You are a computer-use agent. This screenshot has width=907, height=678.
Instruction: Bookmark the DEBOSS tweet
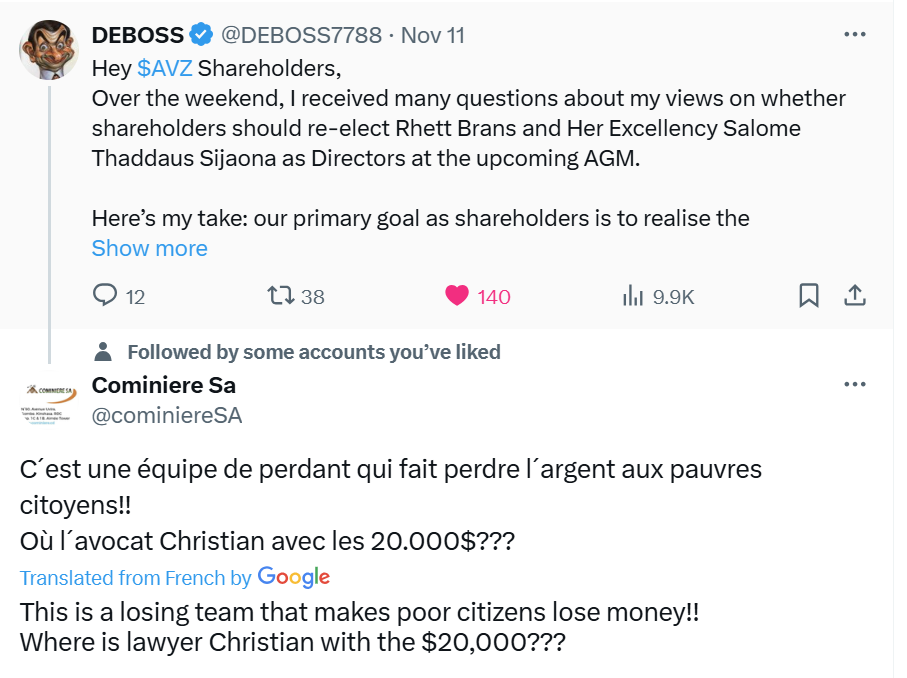click(809, 296)
